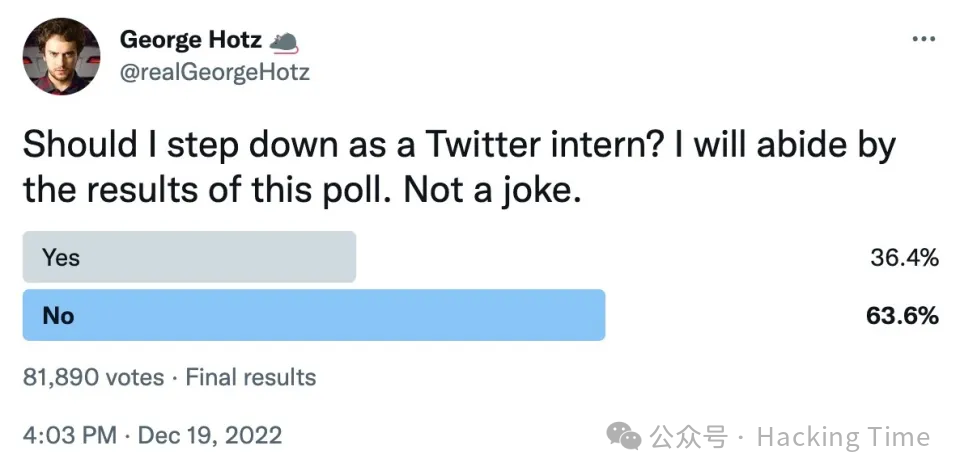Open the 4:03 PM timestamp
960x475 pixels.
pos(68,436)
